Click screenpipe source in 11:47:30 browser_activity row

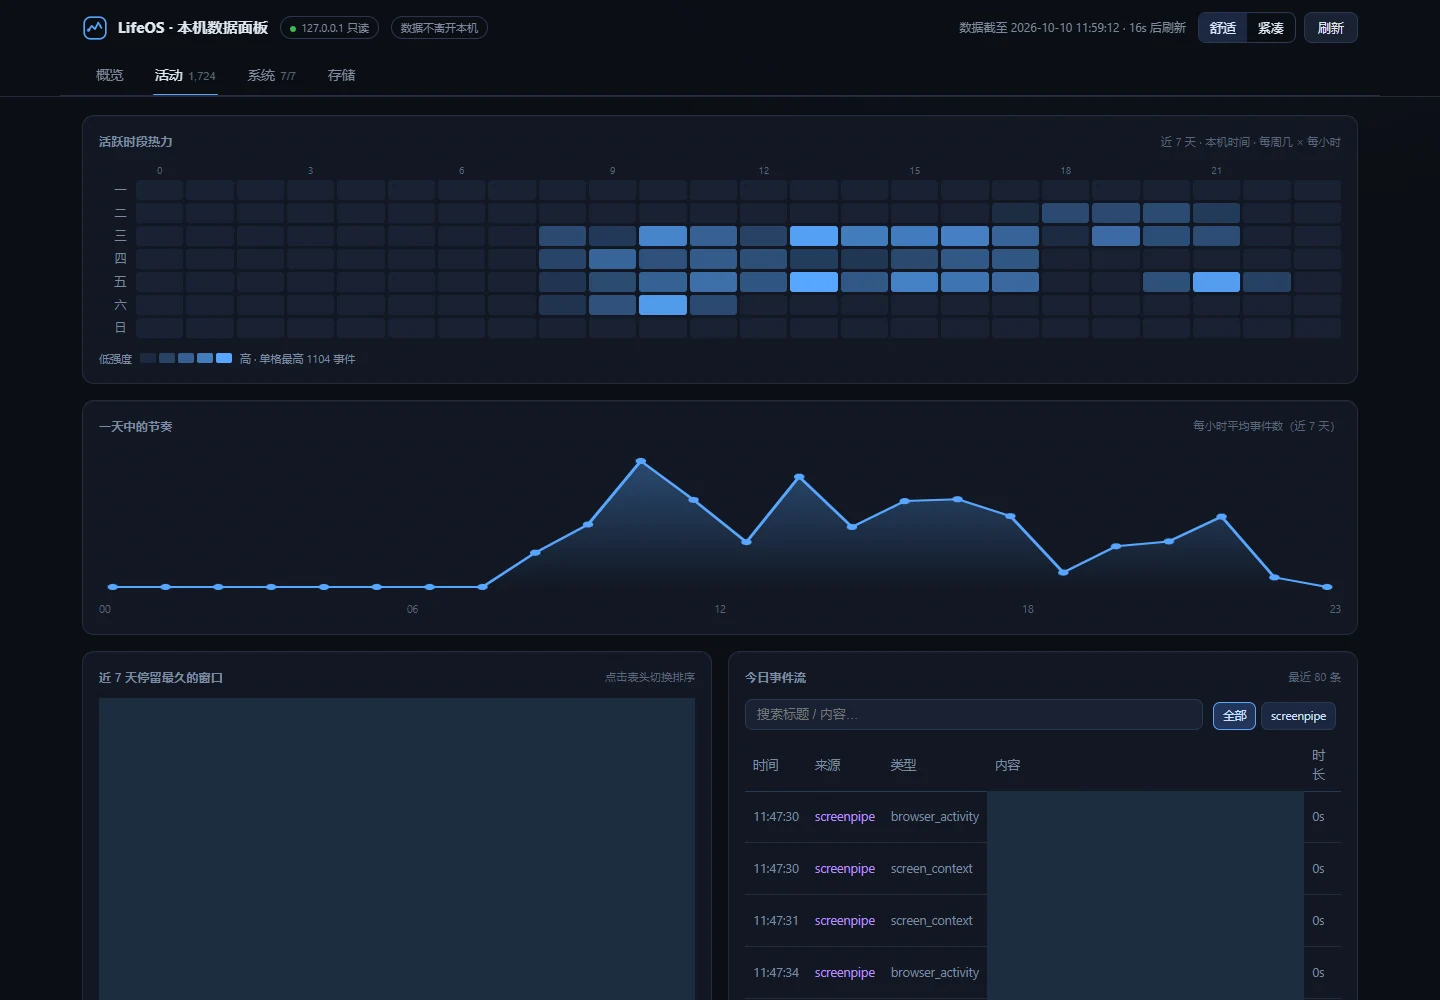tap(845, 817)
